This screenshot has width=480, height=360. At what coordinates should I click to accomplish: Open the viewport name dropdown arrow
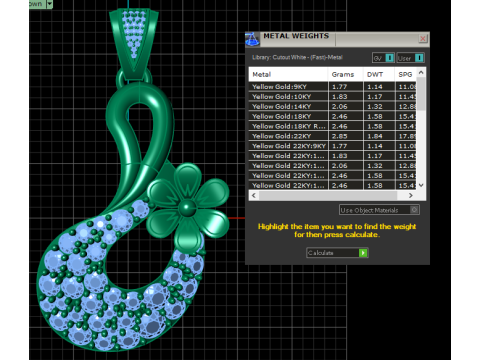click(x=49, y=4)
